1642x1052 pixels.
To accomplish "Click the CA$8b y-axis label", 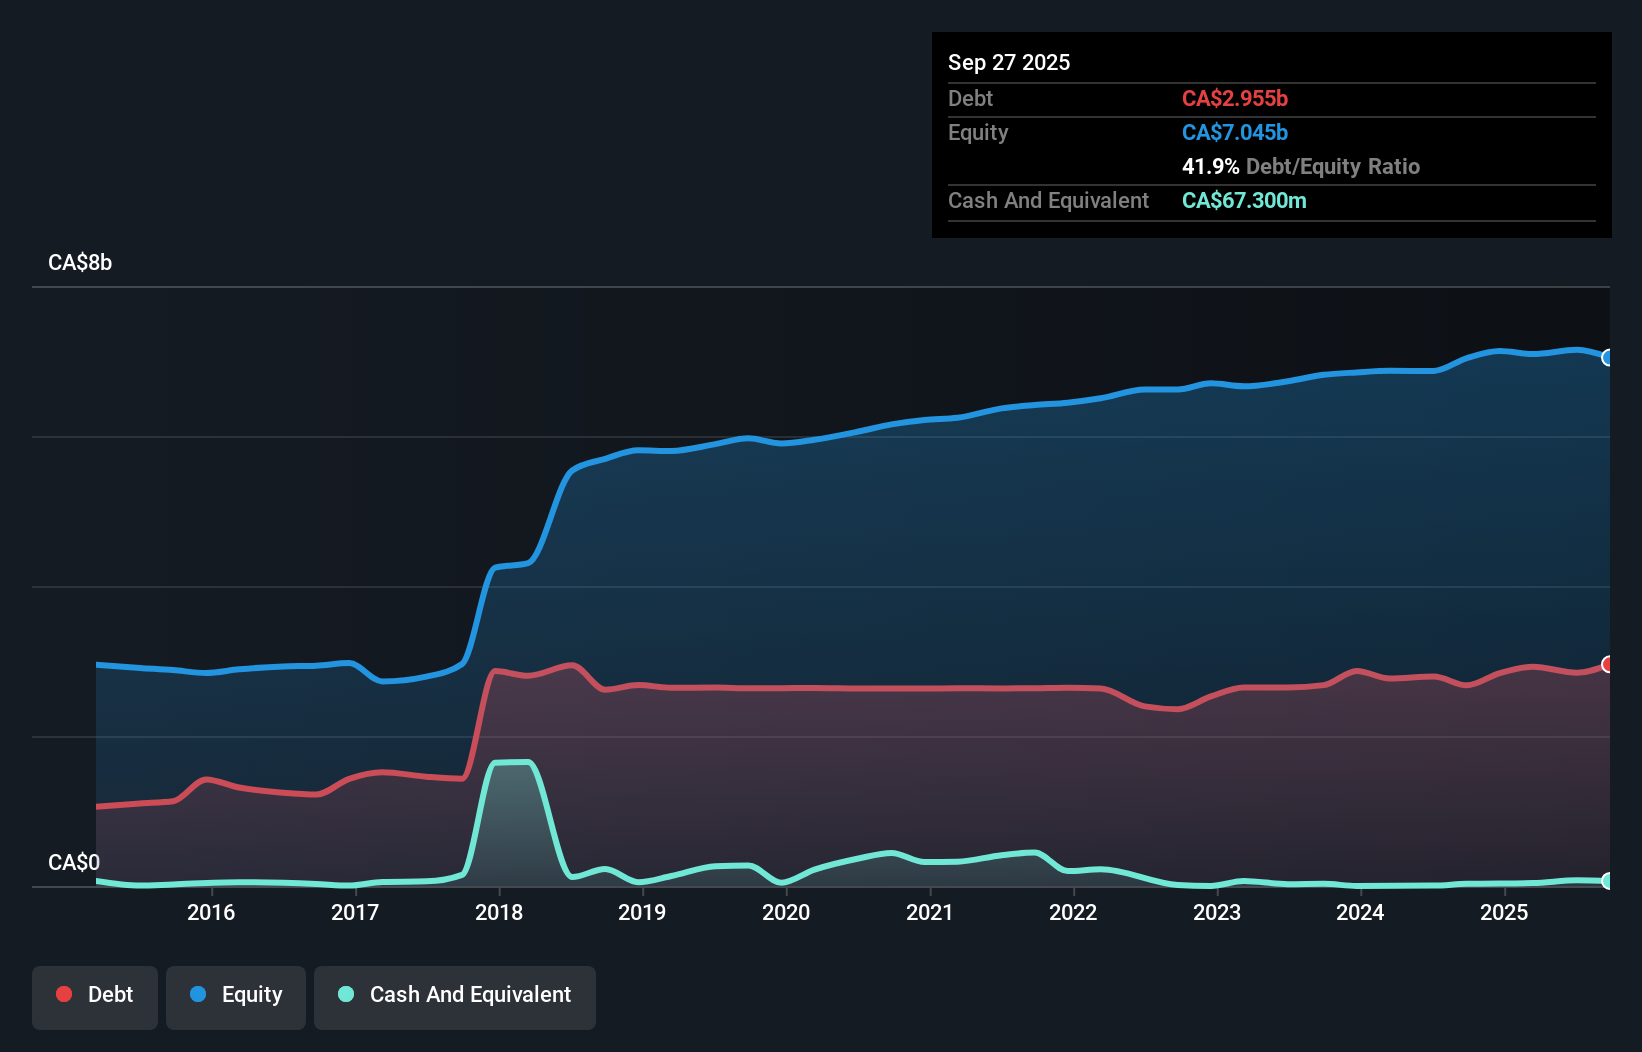I will [80, 263].
